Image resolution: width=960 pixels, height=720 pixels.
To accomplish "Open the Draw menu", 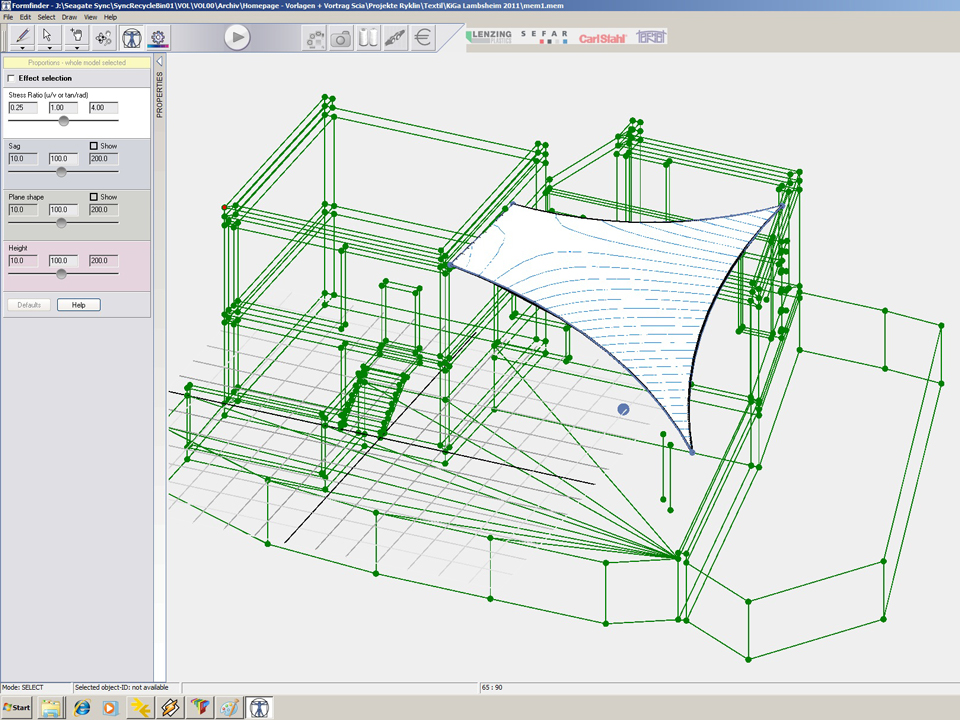I will point(69,17).
